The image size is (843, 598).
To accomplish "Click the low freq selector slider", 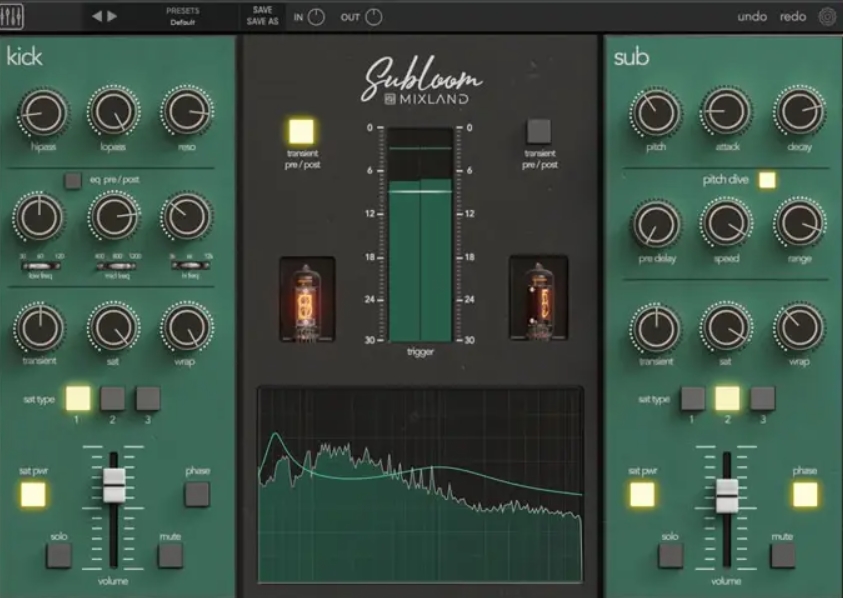I will click(x=40, y=266).
